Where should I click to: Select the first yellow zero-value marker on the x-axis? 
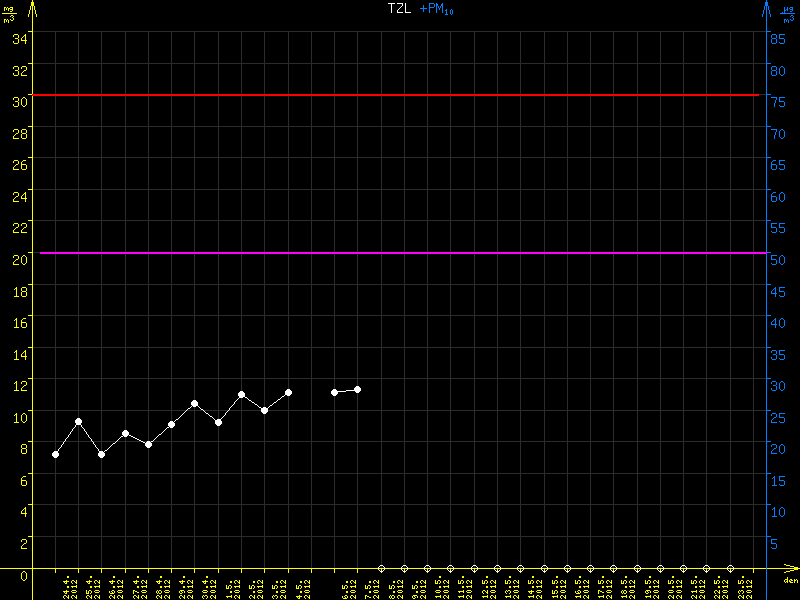381,568
